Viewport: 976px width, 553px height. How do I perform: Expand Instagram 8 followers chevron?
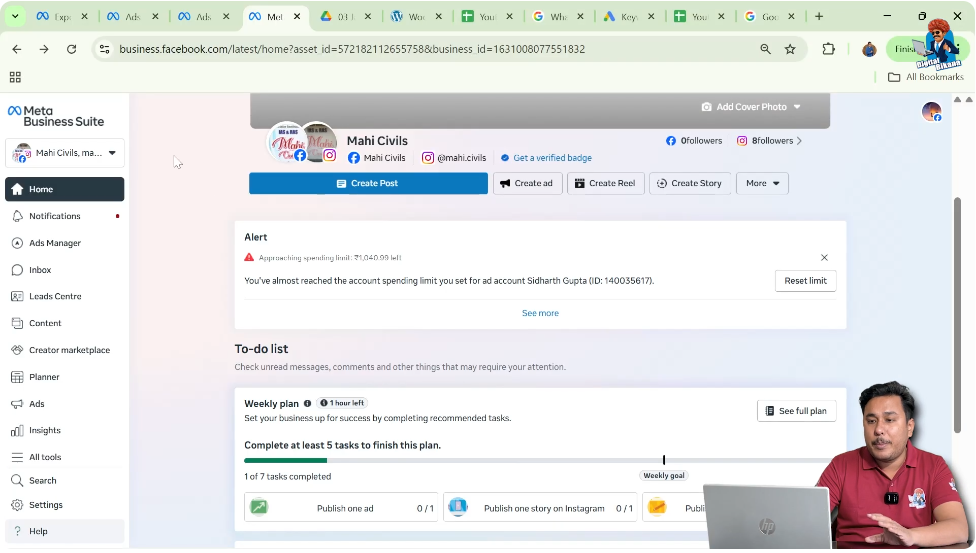tap(799, 141)
